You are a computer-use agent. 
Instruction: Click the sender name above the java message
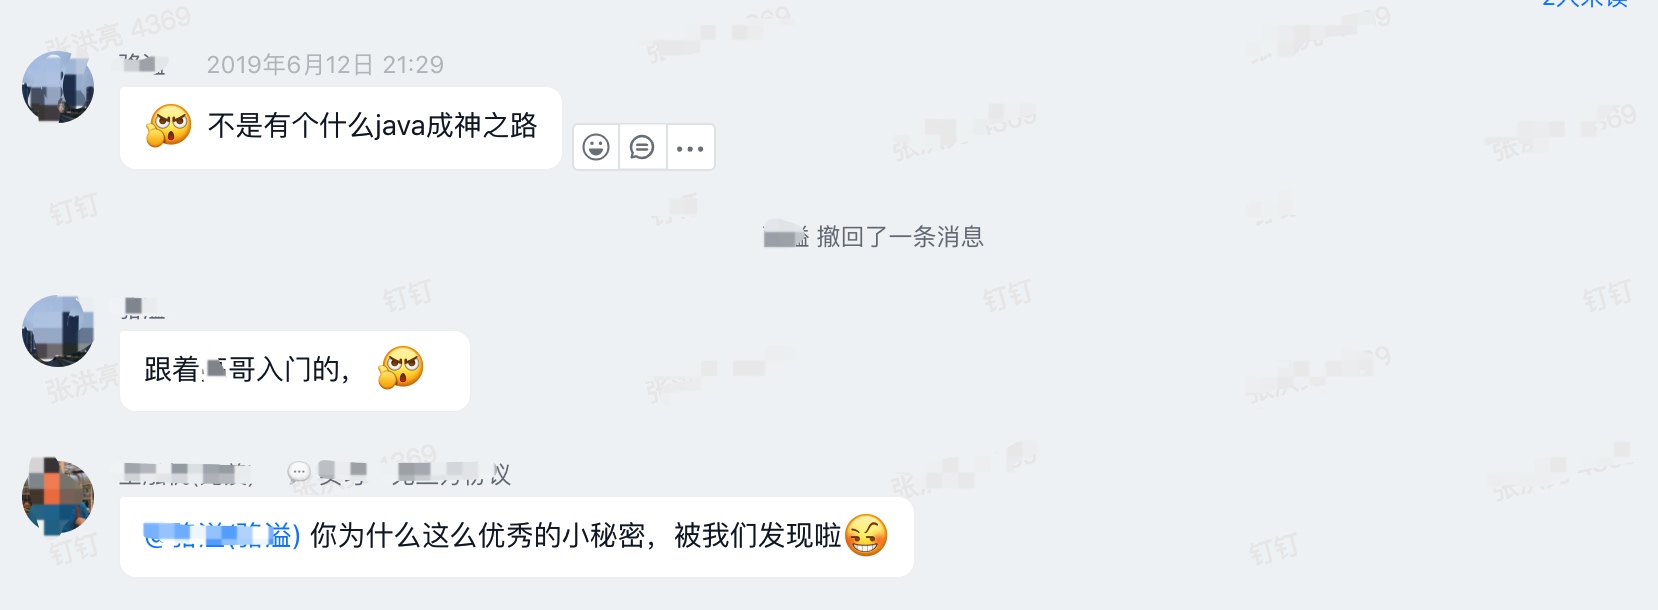pyautogui.click(x=142, y=65)
